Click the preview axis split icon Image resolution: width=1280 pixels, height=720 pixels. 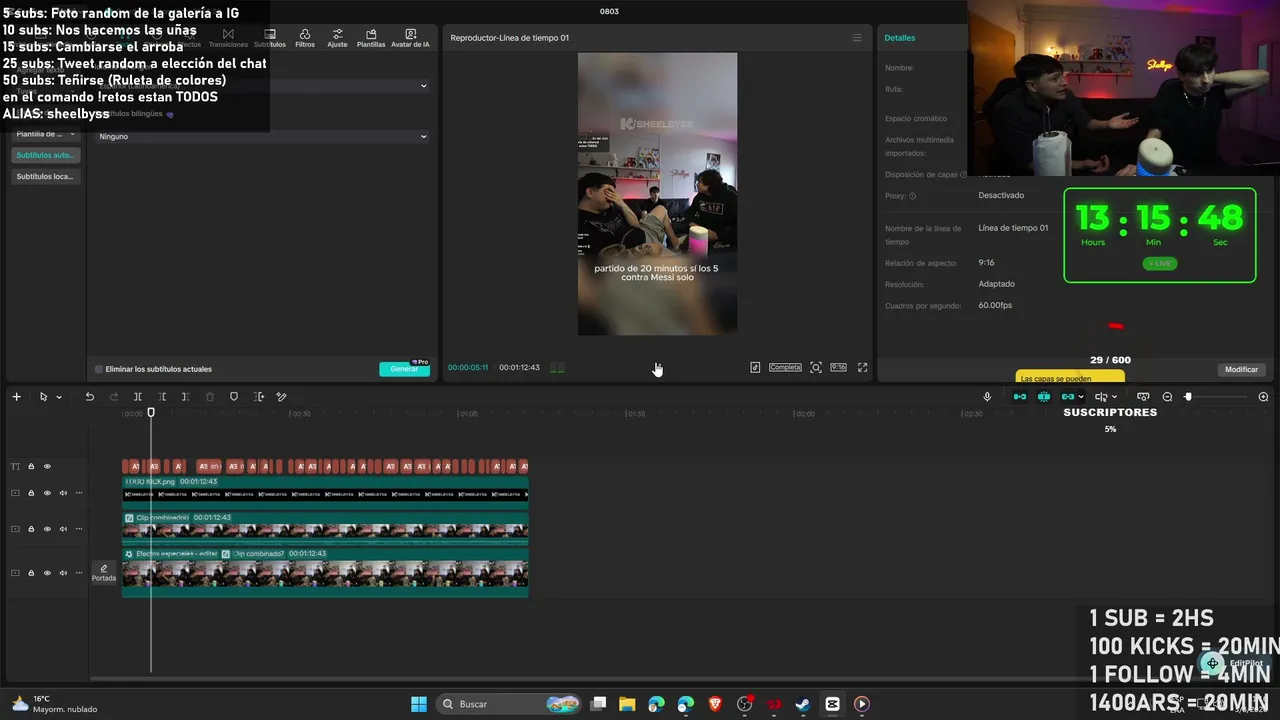click(x=1101, y=397)
